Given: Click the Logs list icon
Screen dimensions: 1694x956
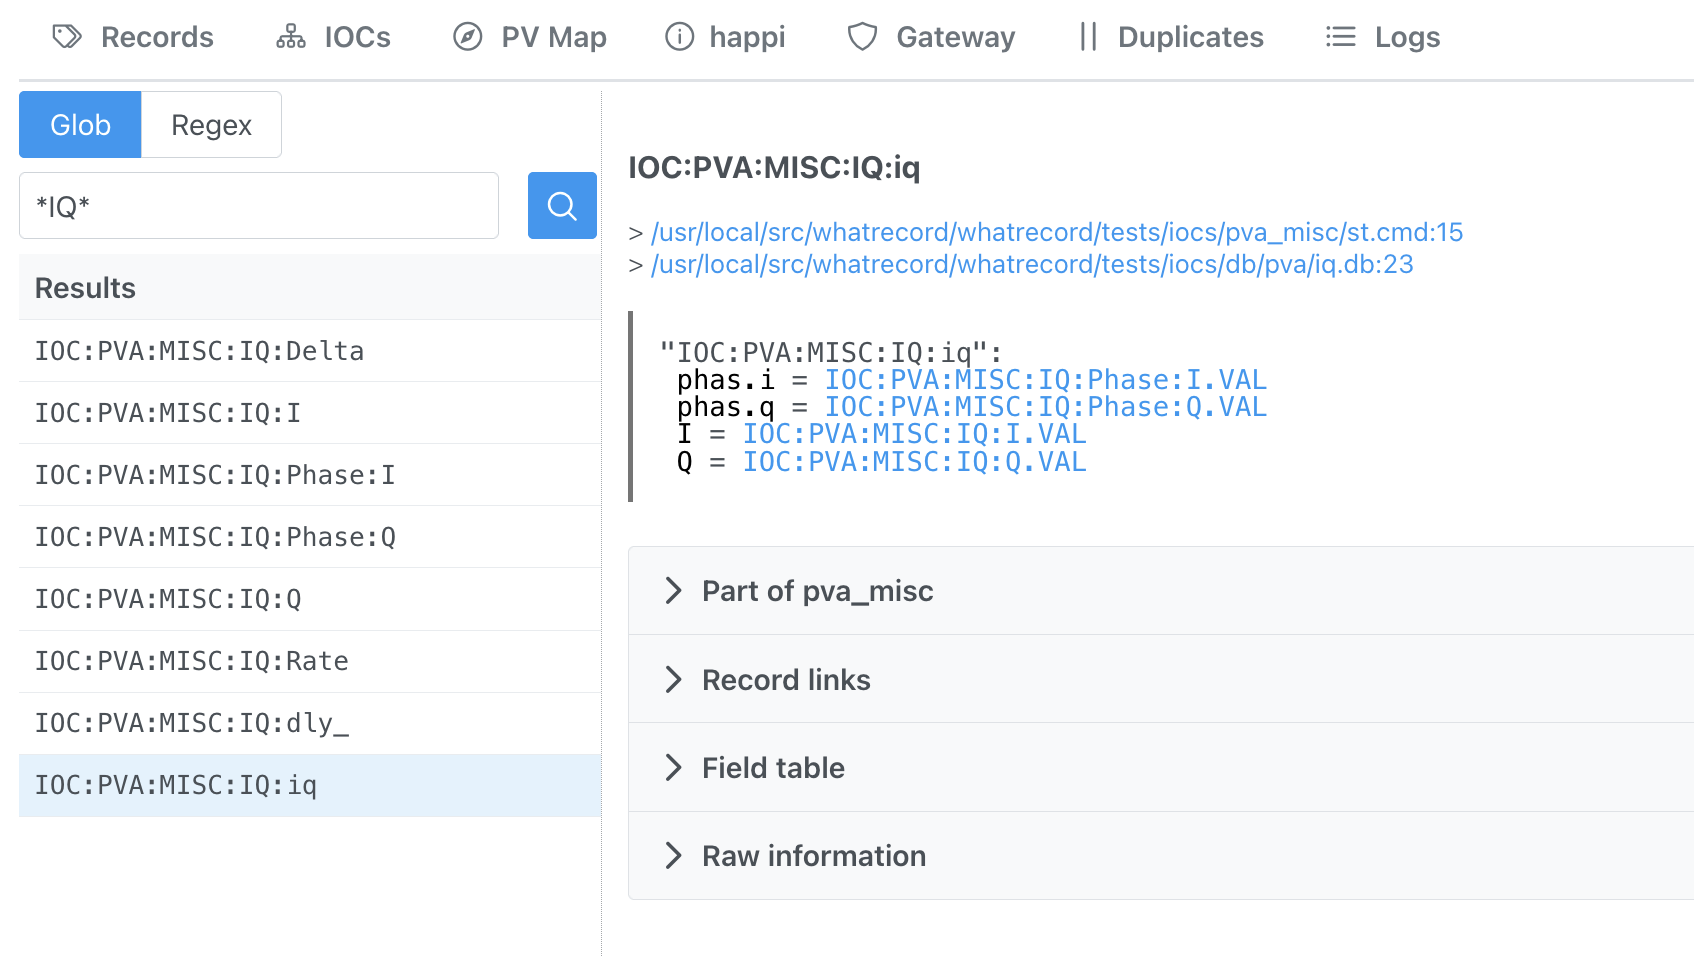Looking at the screenshot, I should [1340, 37].
